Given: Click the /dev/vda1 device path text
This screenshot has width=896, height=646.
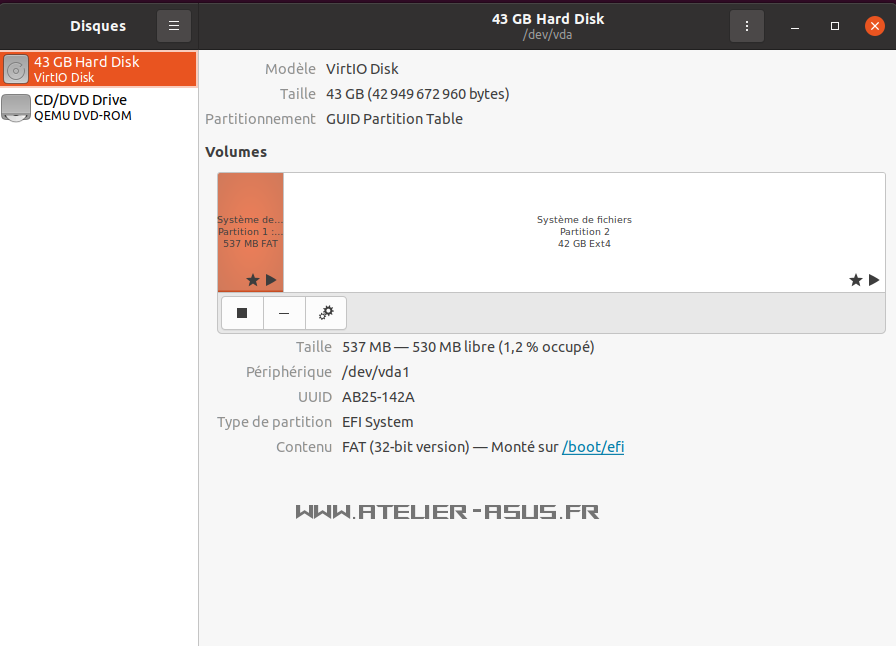Looking at the screenshot, I should tap(376, 372).
